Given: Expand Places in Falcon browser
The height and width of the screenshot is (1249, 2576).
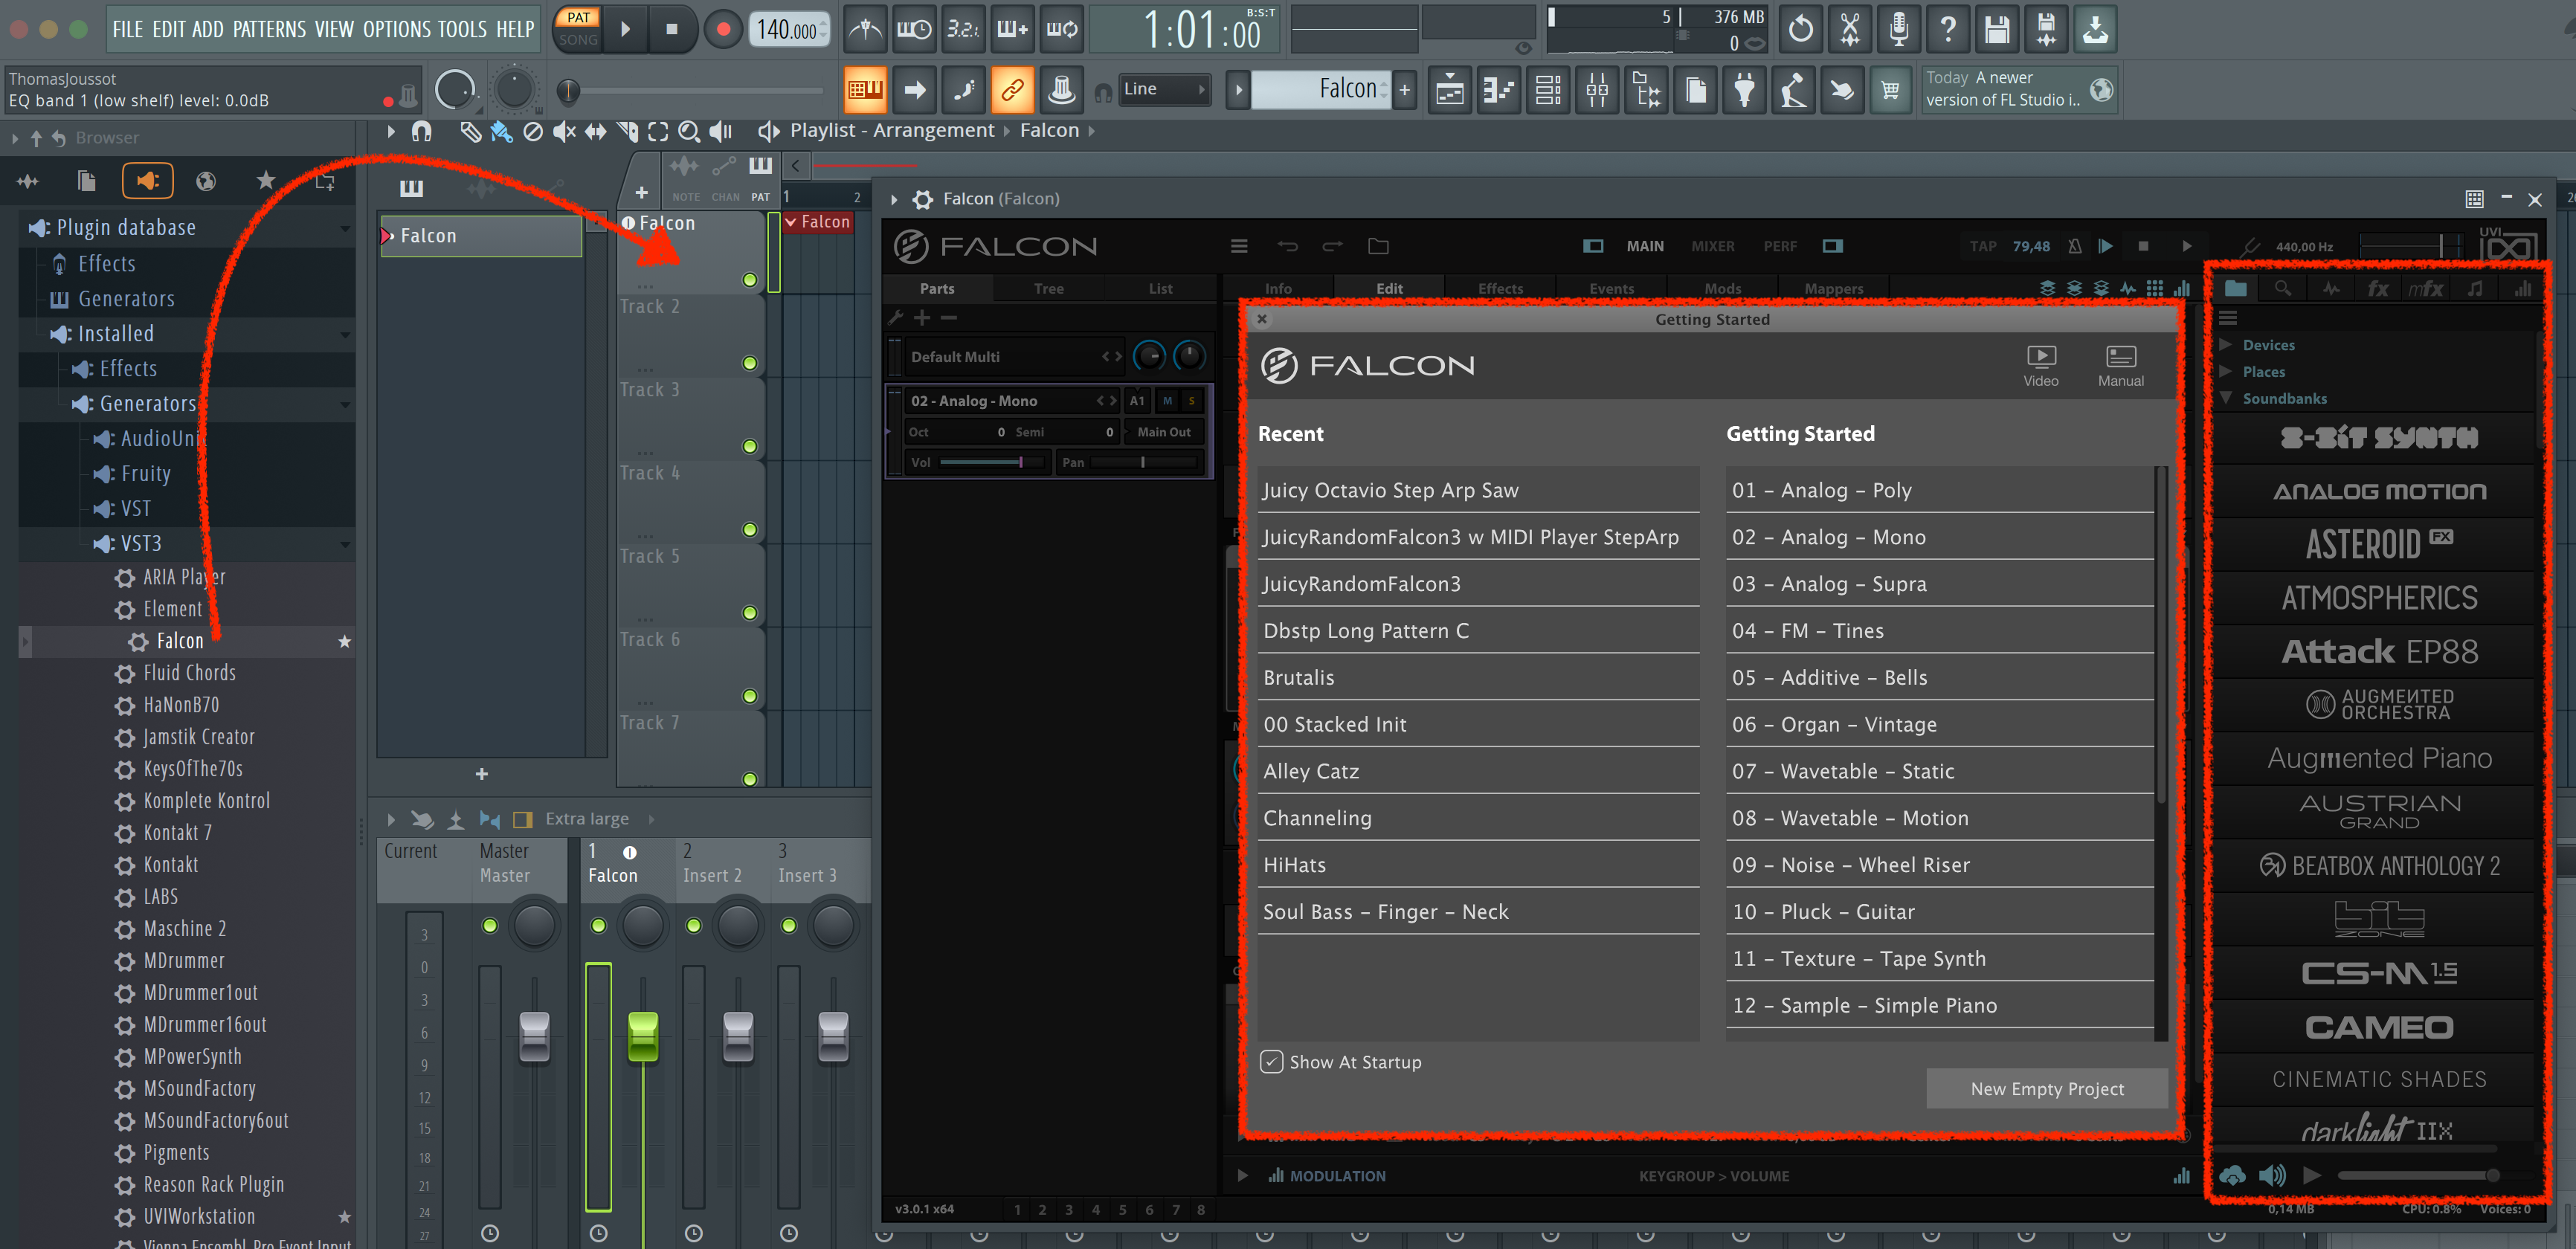Looking at the screenshot, I should pyautogui.click(x=2226, y=371).
